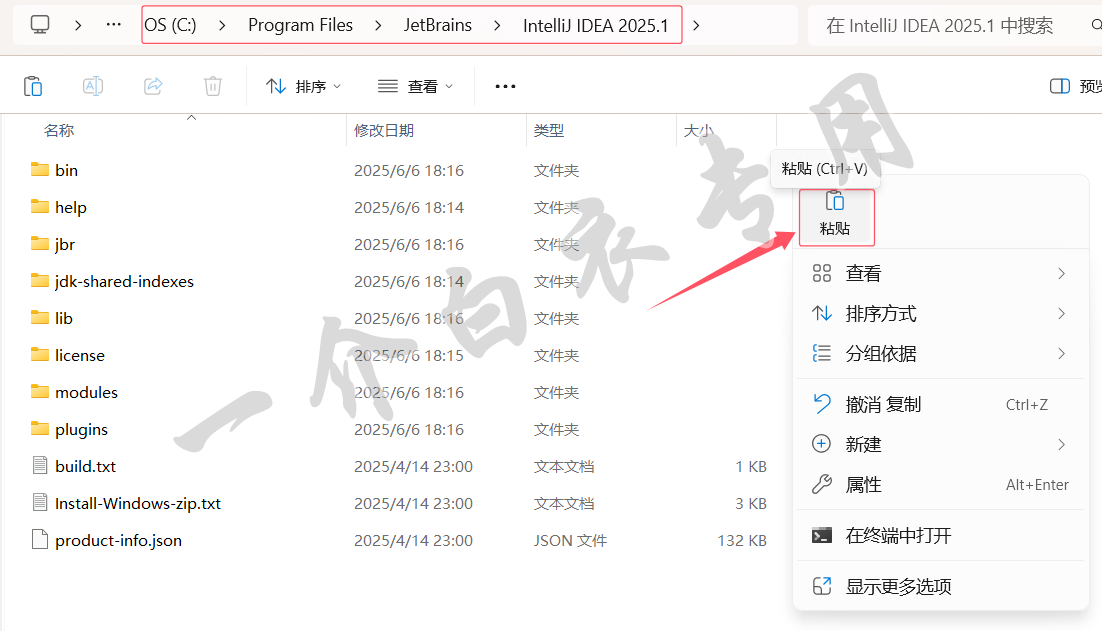Image resolution: width=1102 pixels, height=631 pixels.
Task: Open the bin folder icon
Action: 40,169
